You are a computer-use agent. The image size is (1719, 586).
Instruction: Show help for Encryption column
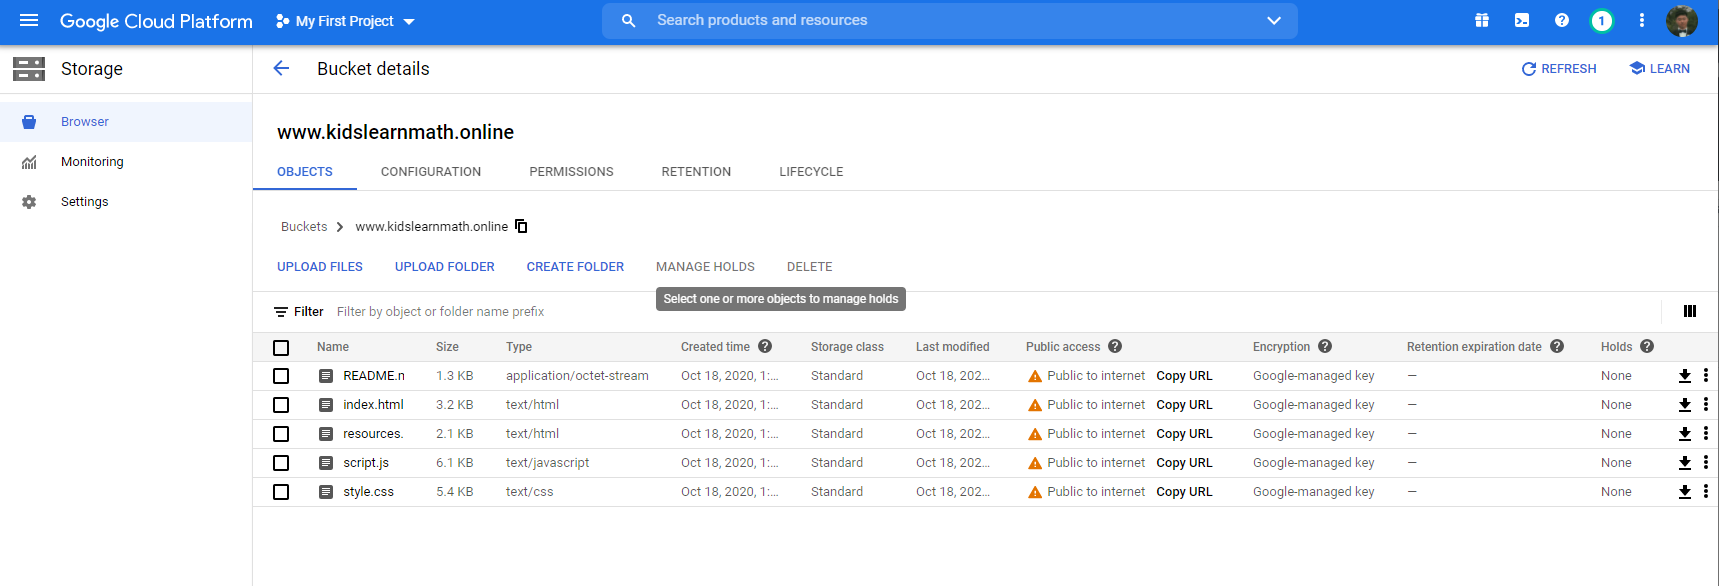[1325, 346]
